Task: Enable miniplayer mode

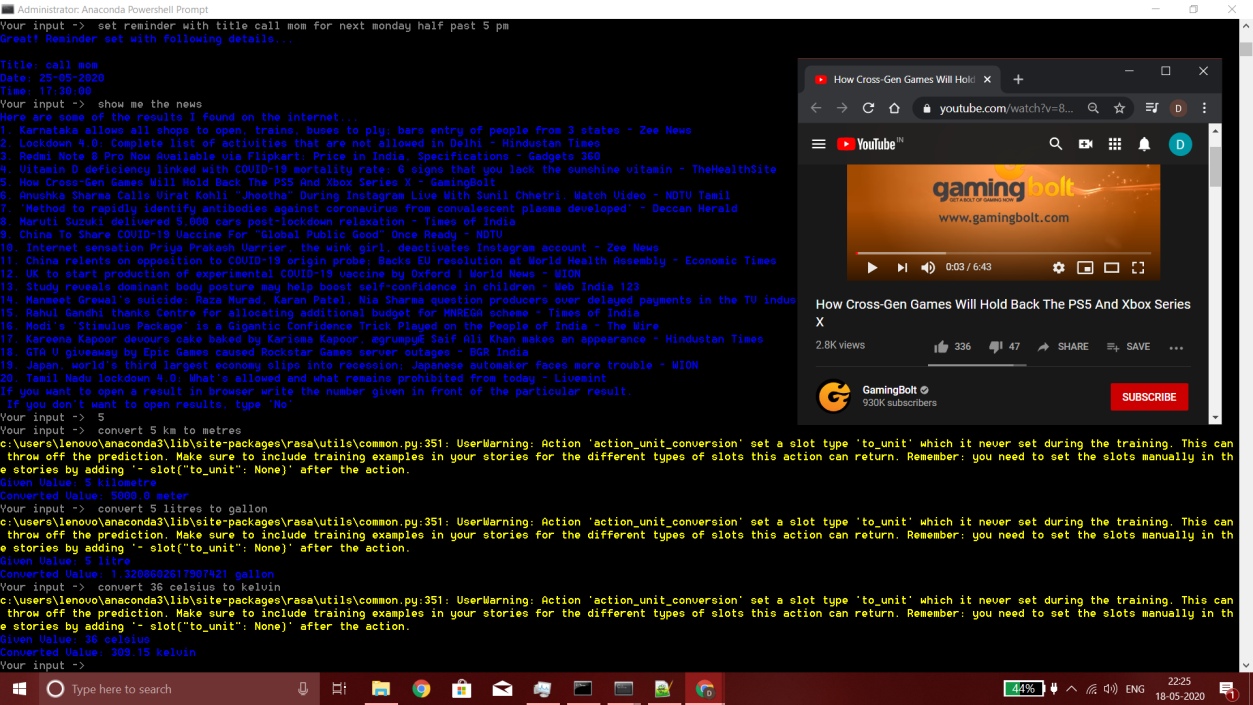Action: (x=1085, y=268)
